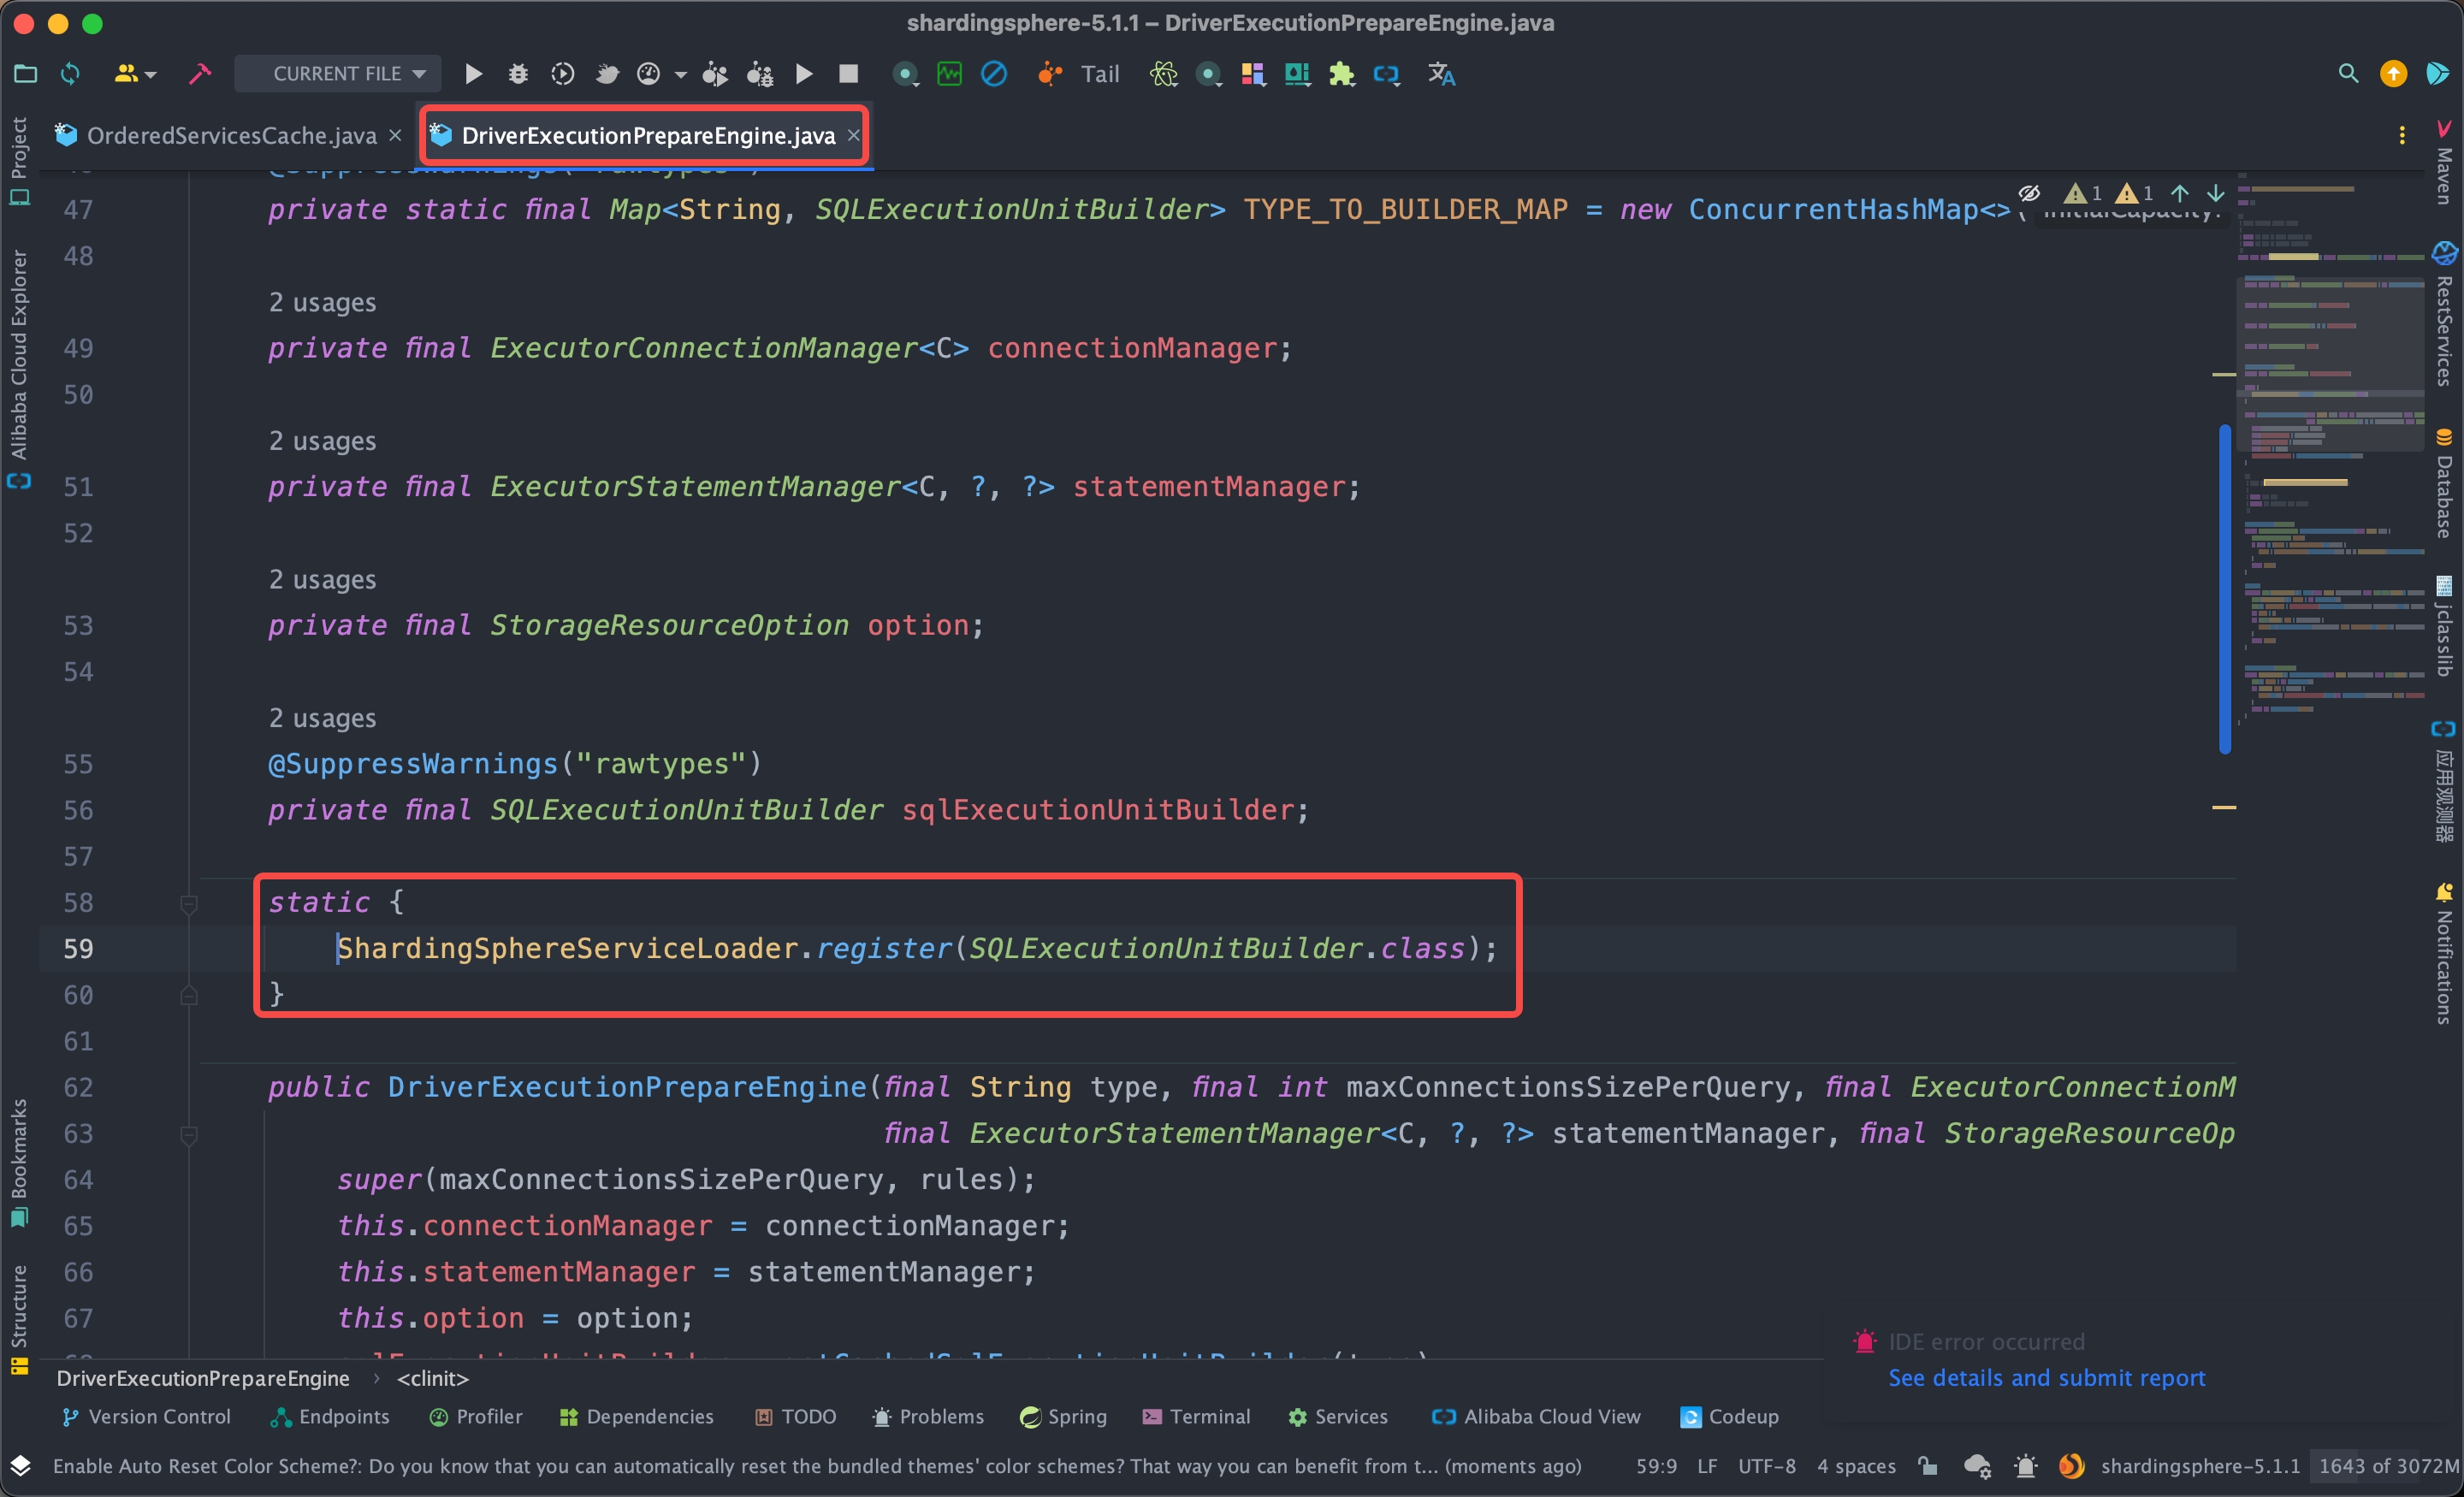This screenshot has height=1497, width=2464.
Task: Open the Database tool window
Action: pyautogui.click(x=2446, y=480)
